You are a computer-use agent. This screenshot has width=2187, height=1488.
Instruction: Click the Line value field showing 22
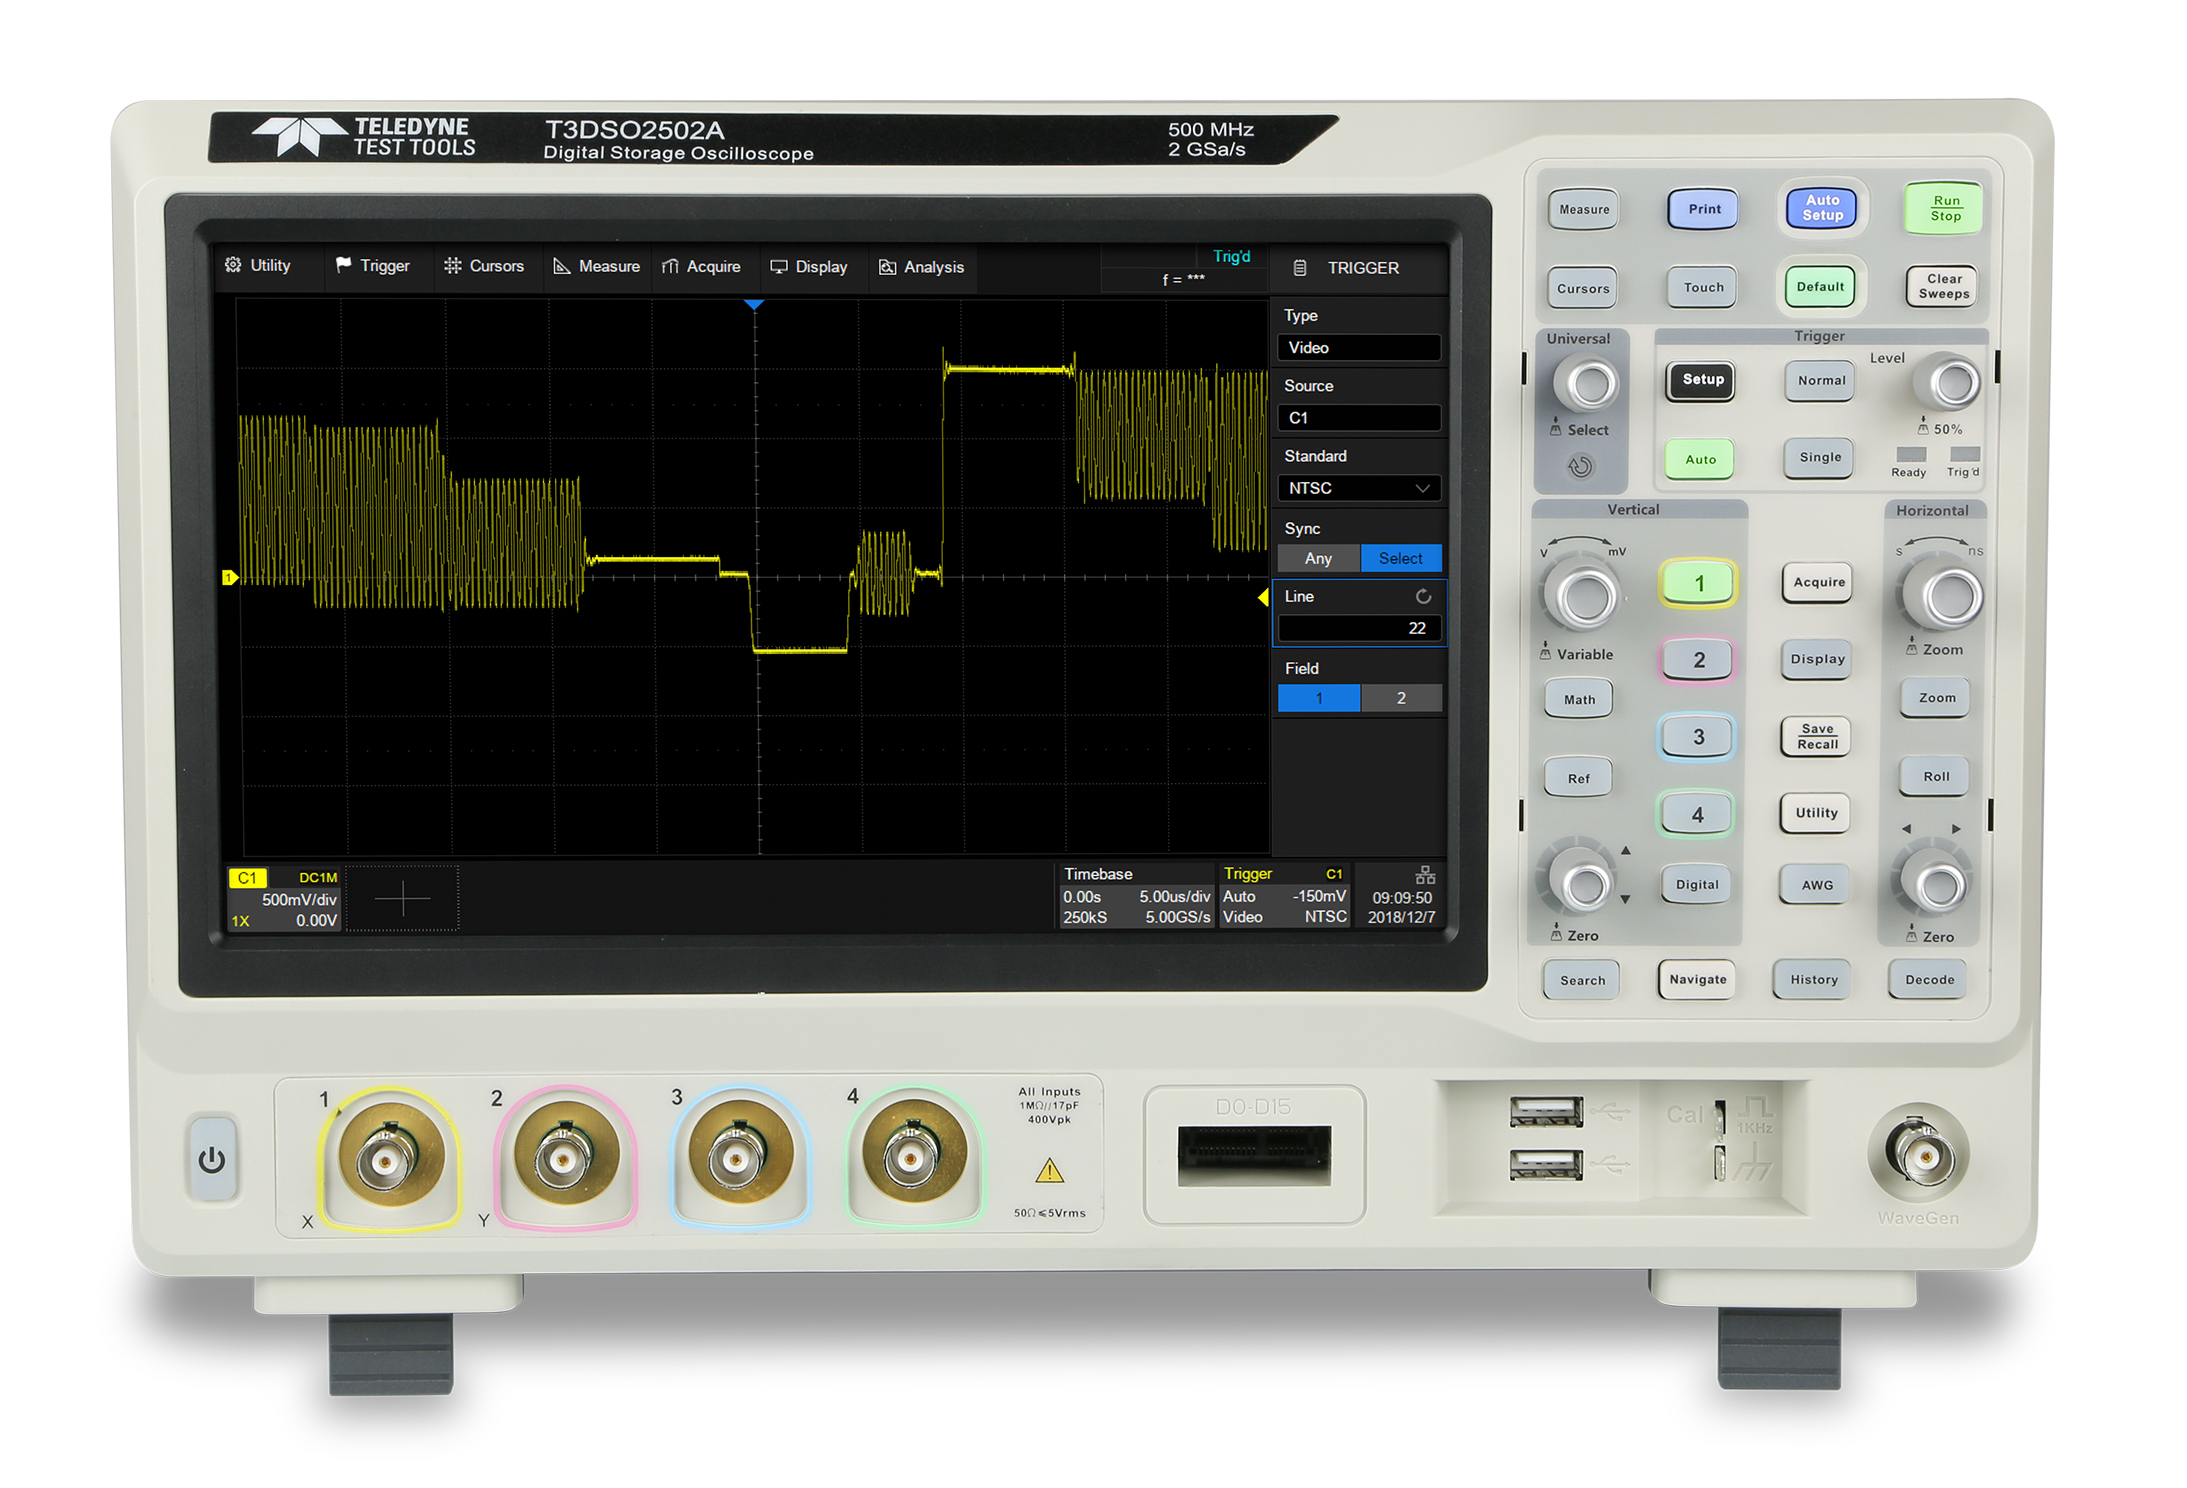click(x=1359, y=628)
